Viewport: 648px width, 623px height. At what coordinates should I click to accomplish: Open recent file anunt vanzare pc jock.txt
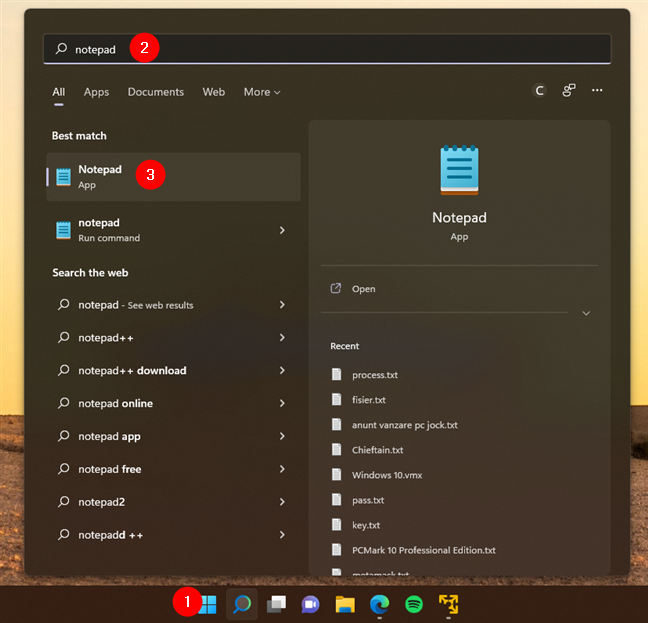(405, 425)
